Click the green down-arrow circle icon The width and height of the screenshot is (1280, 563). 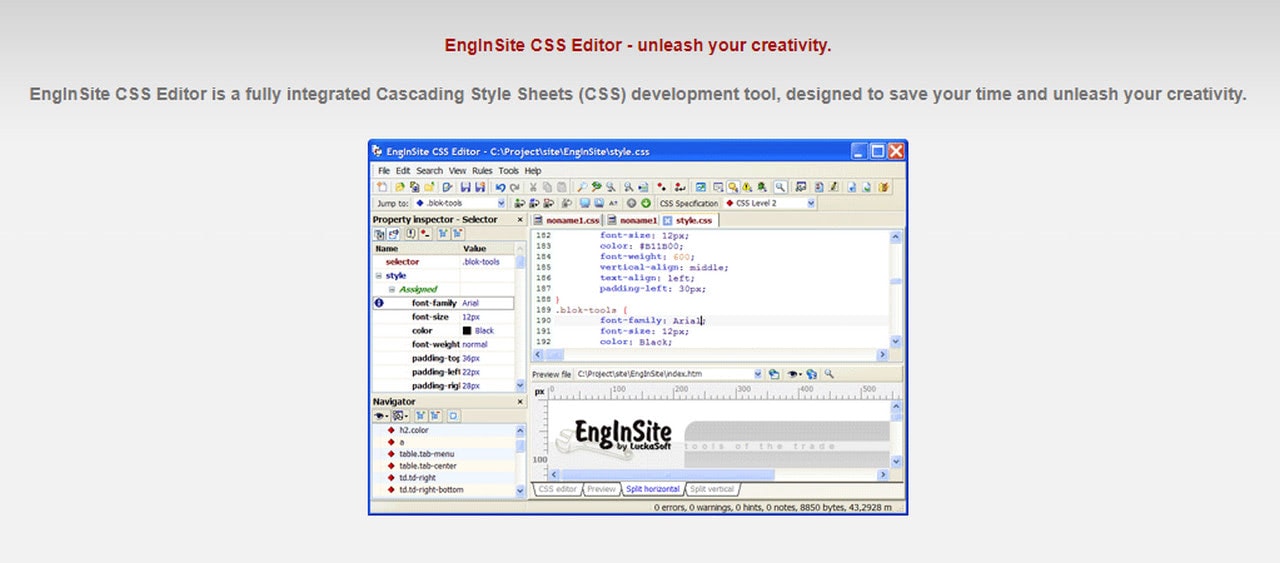(x=645, y=203)
